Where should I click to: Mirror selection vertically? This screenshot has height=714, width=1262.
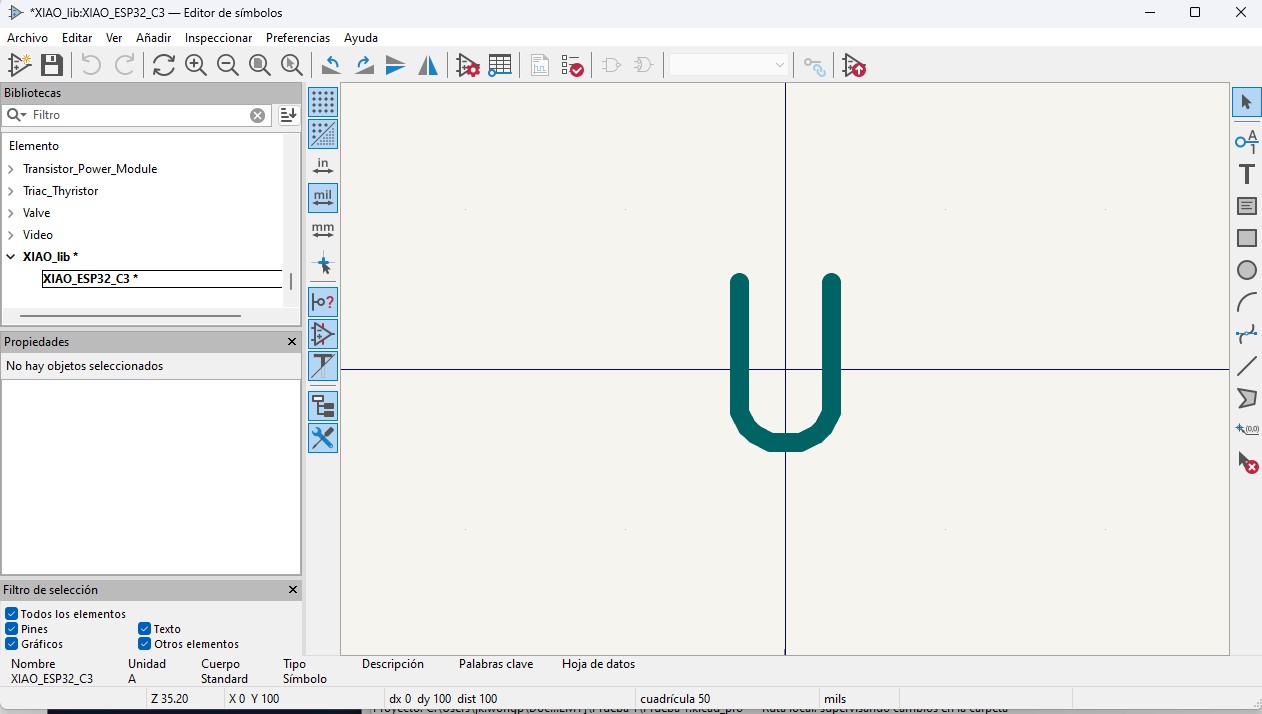[x=396, y=65]
